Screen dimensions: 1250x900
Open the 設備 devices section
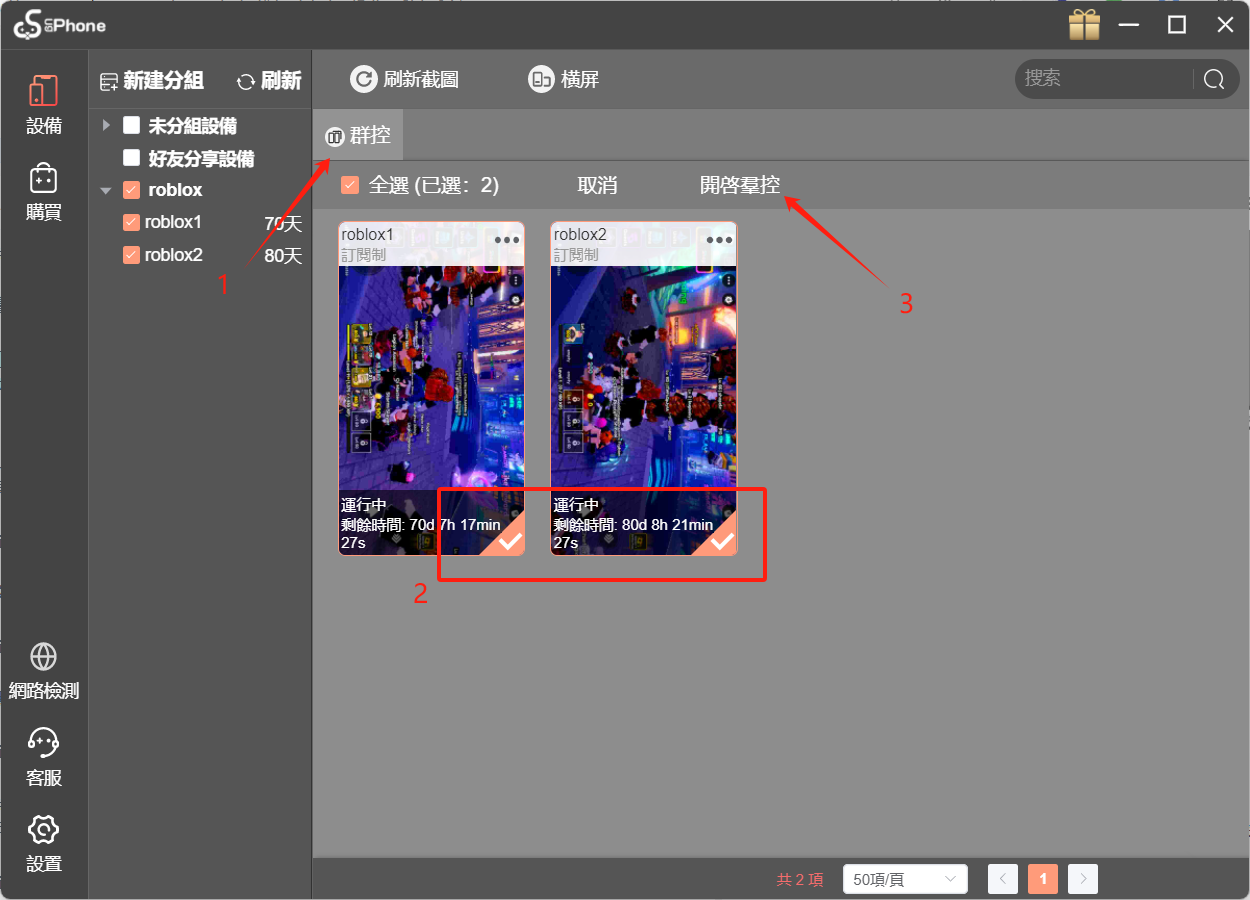44,104
